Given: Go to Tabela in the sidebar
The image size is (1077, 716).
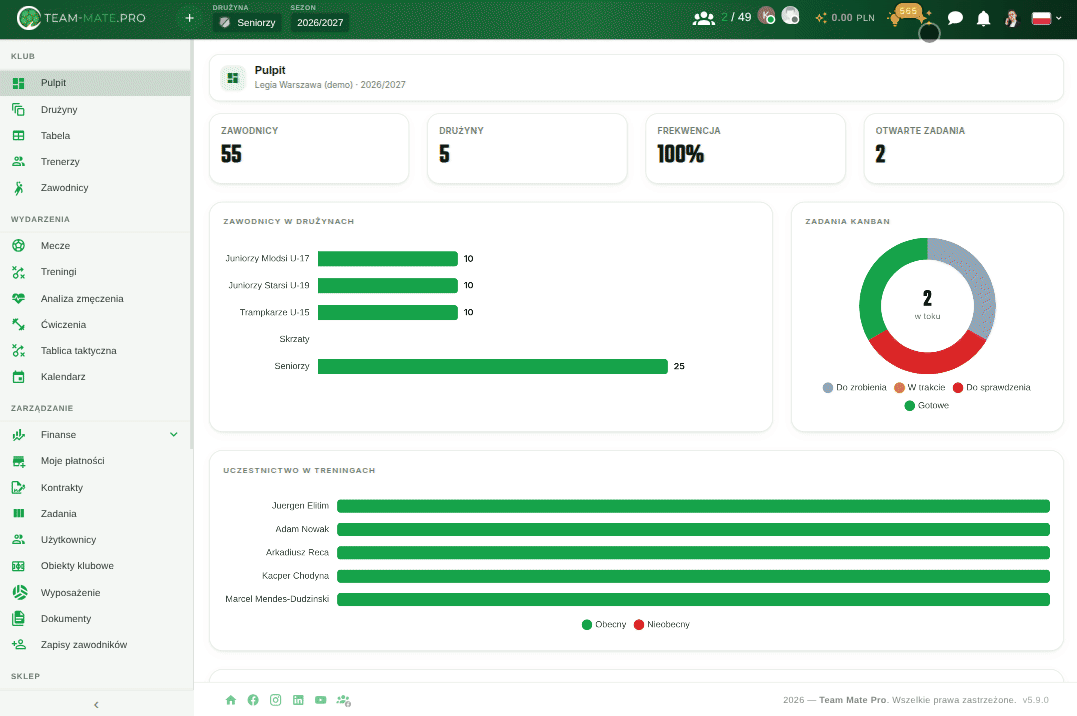Looking at the screenshot, I should click(x=95, y=136).
